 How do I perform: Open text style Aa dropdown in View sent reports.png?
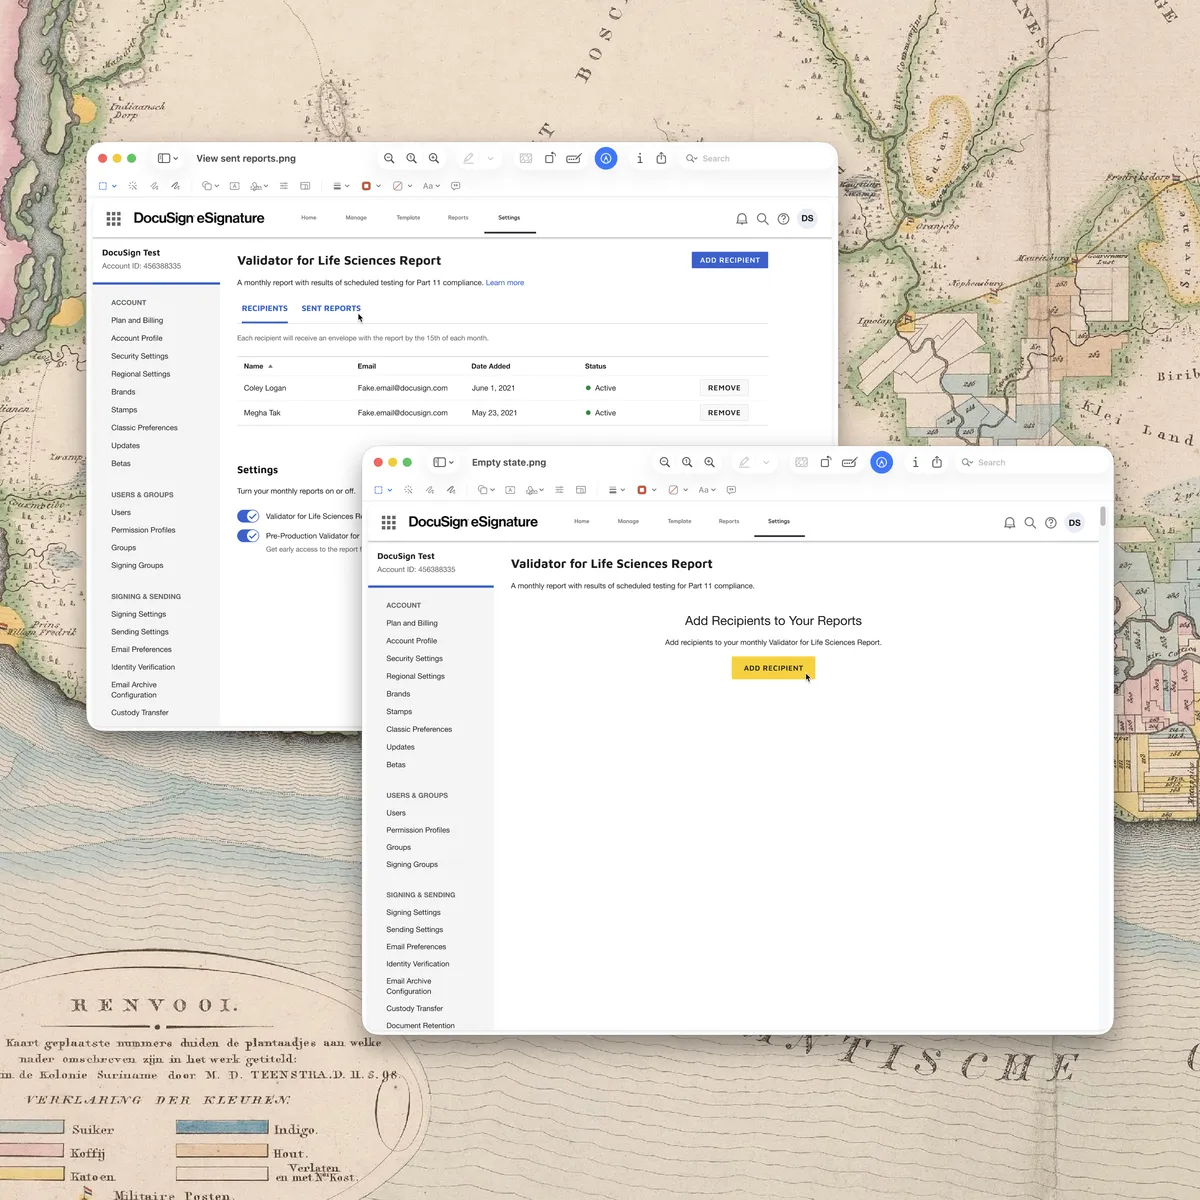(431, 186)
